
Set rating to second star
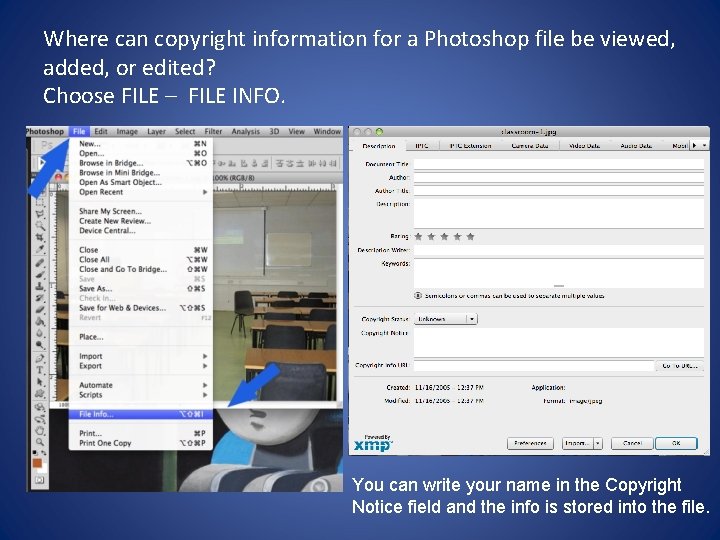431,236
